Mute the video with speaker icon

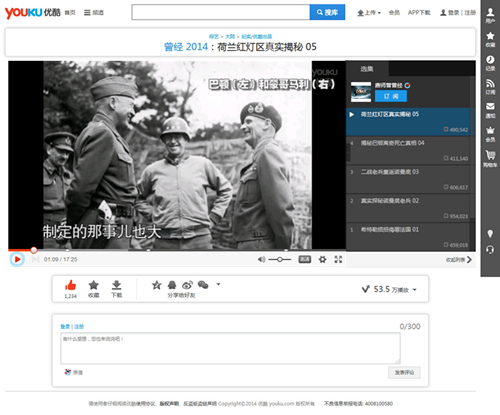click(x=261, y=259)
